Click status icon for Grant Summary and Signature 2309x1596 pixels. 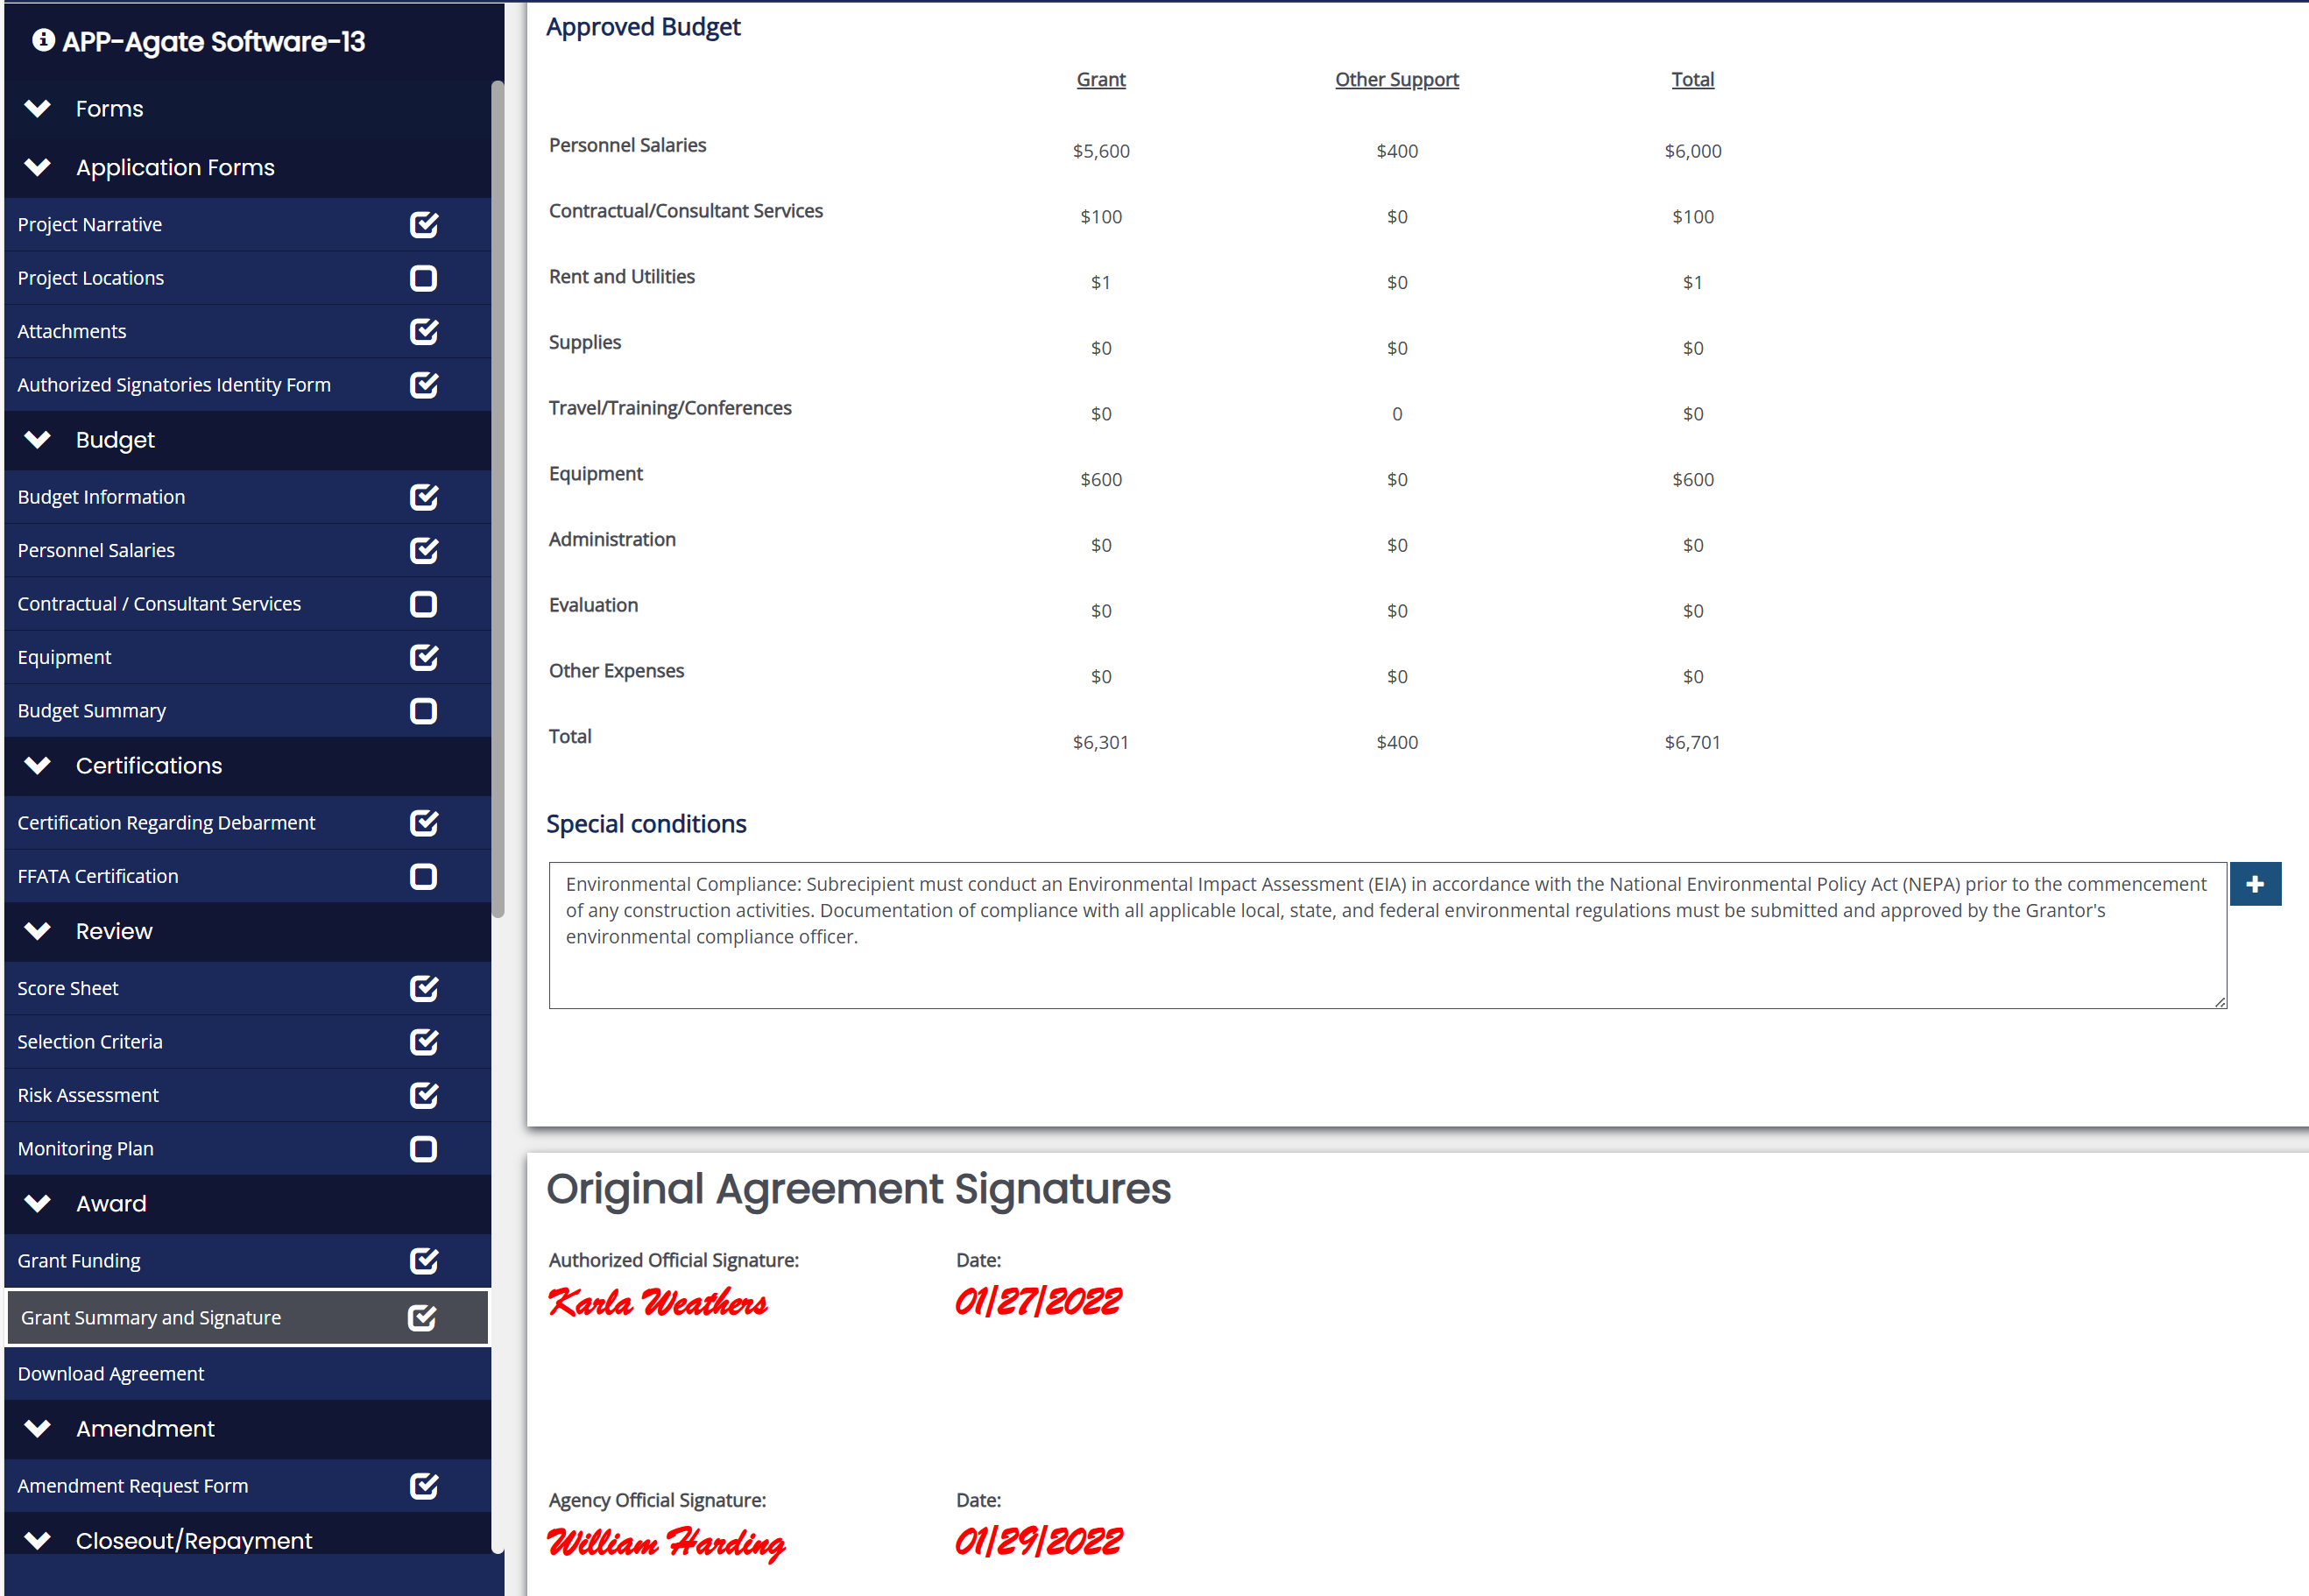(x=422, y=1318)
